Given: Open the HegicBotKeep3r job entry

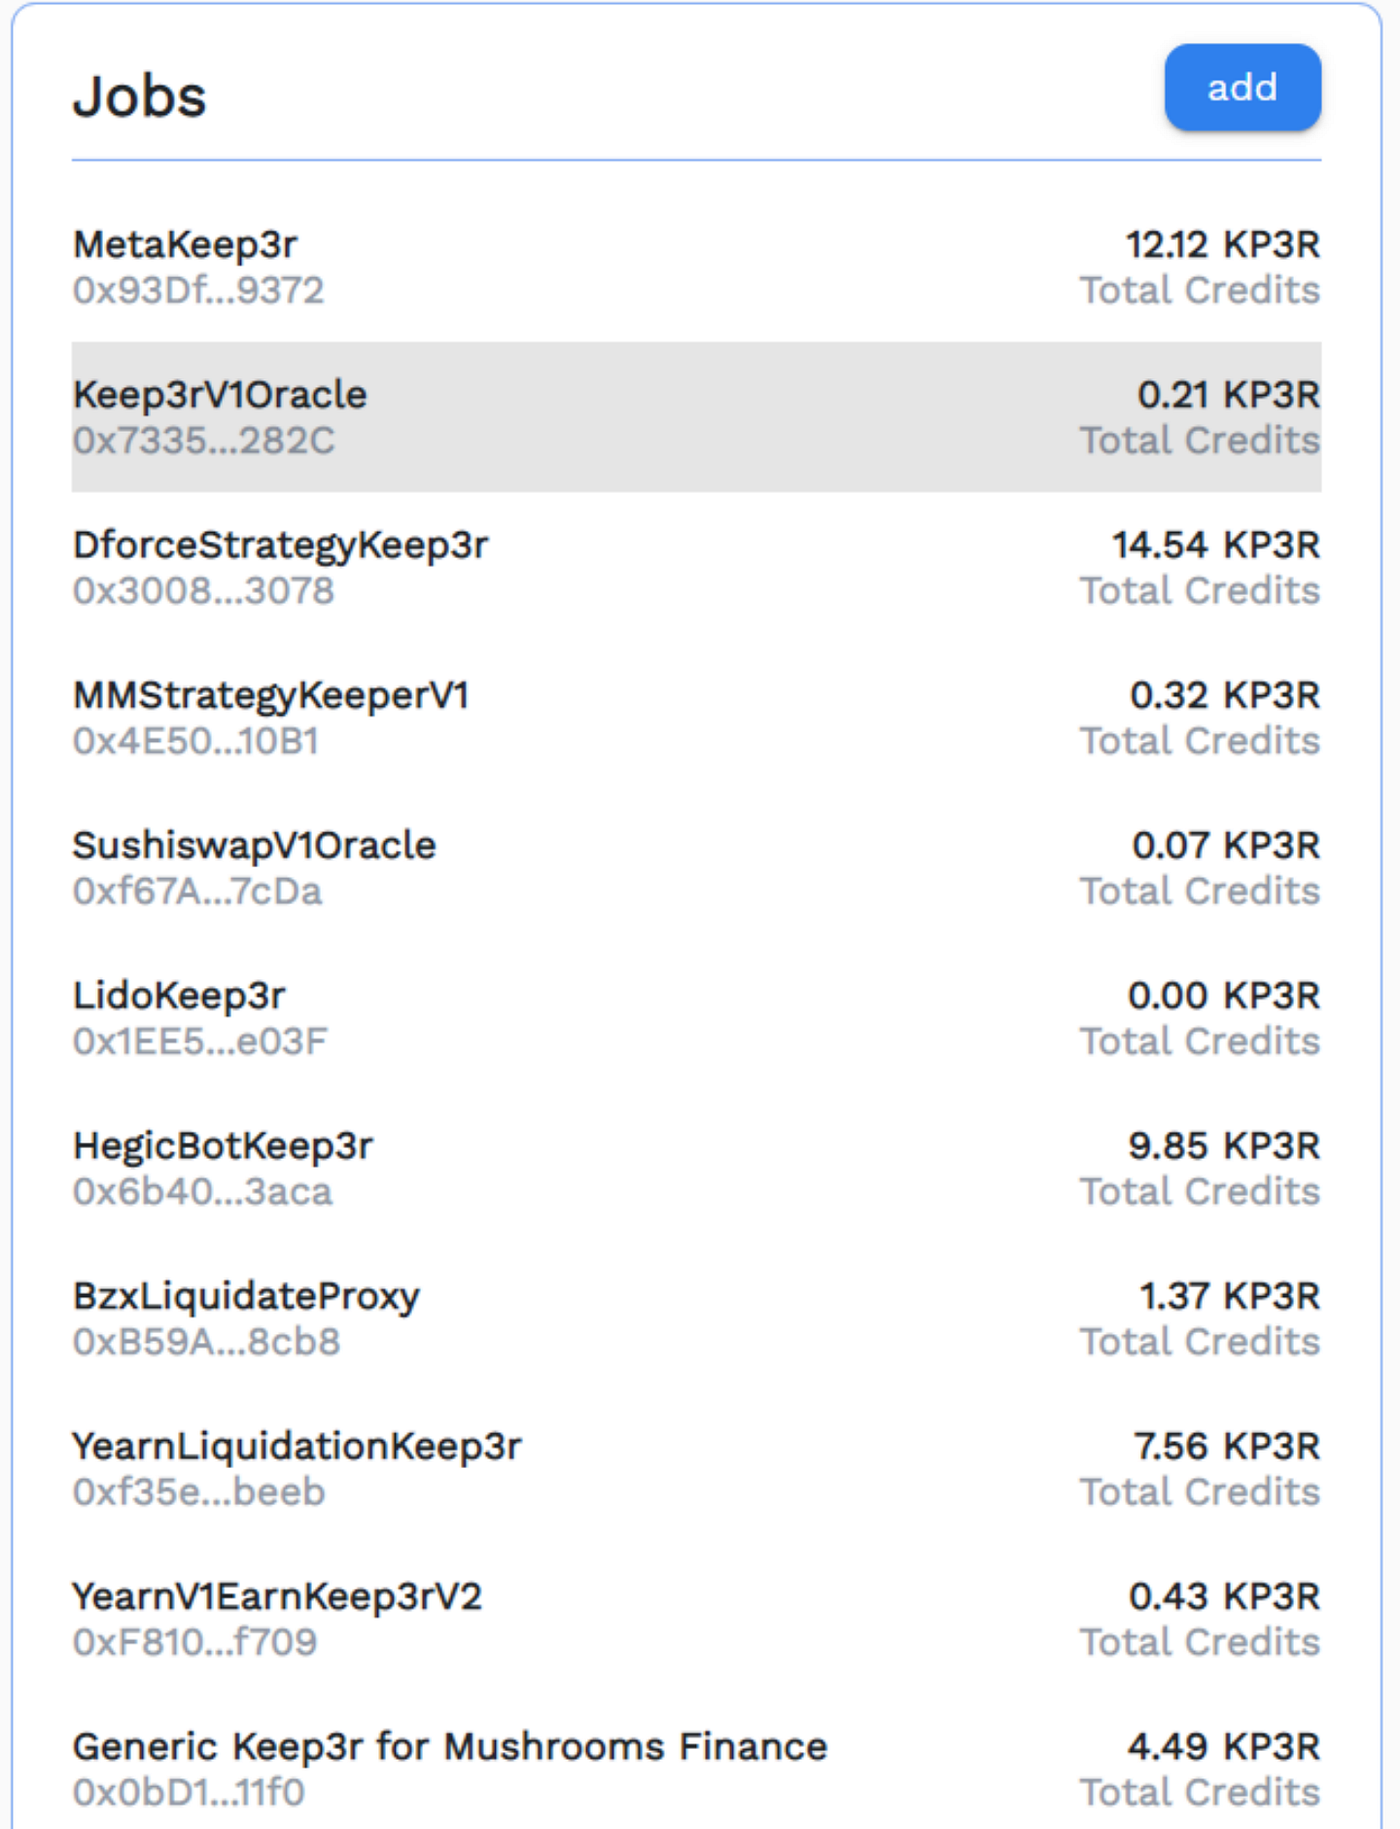Looking at the screenshot, I should [696, 1167].
